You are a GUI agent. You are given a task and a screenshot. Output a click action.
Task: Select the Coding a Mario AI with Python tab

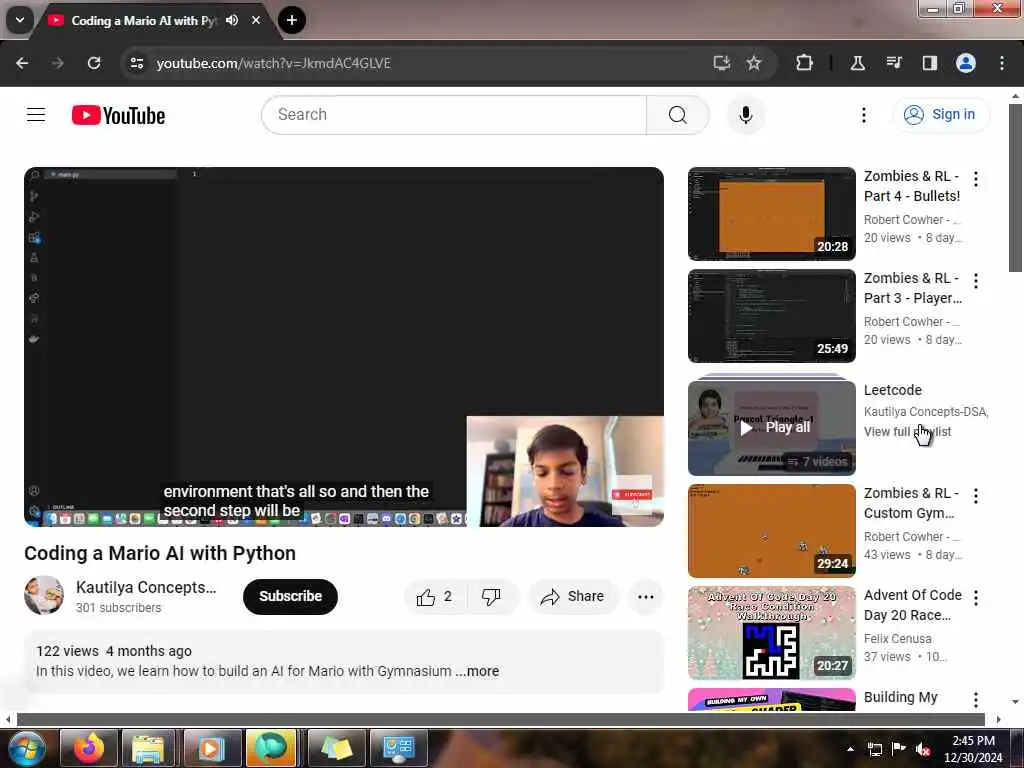[142, 21]
